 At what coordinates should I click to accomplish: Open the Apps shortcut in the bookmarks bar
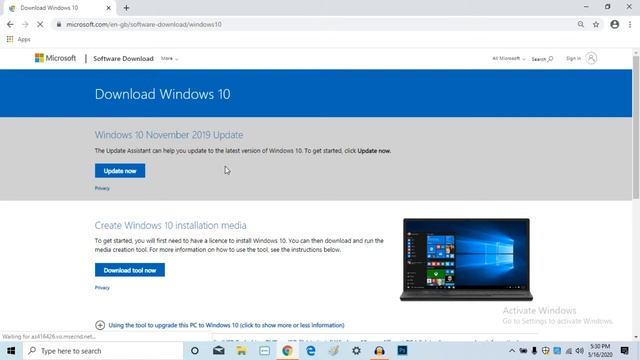(x=18, y=39)
